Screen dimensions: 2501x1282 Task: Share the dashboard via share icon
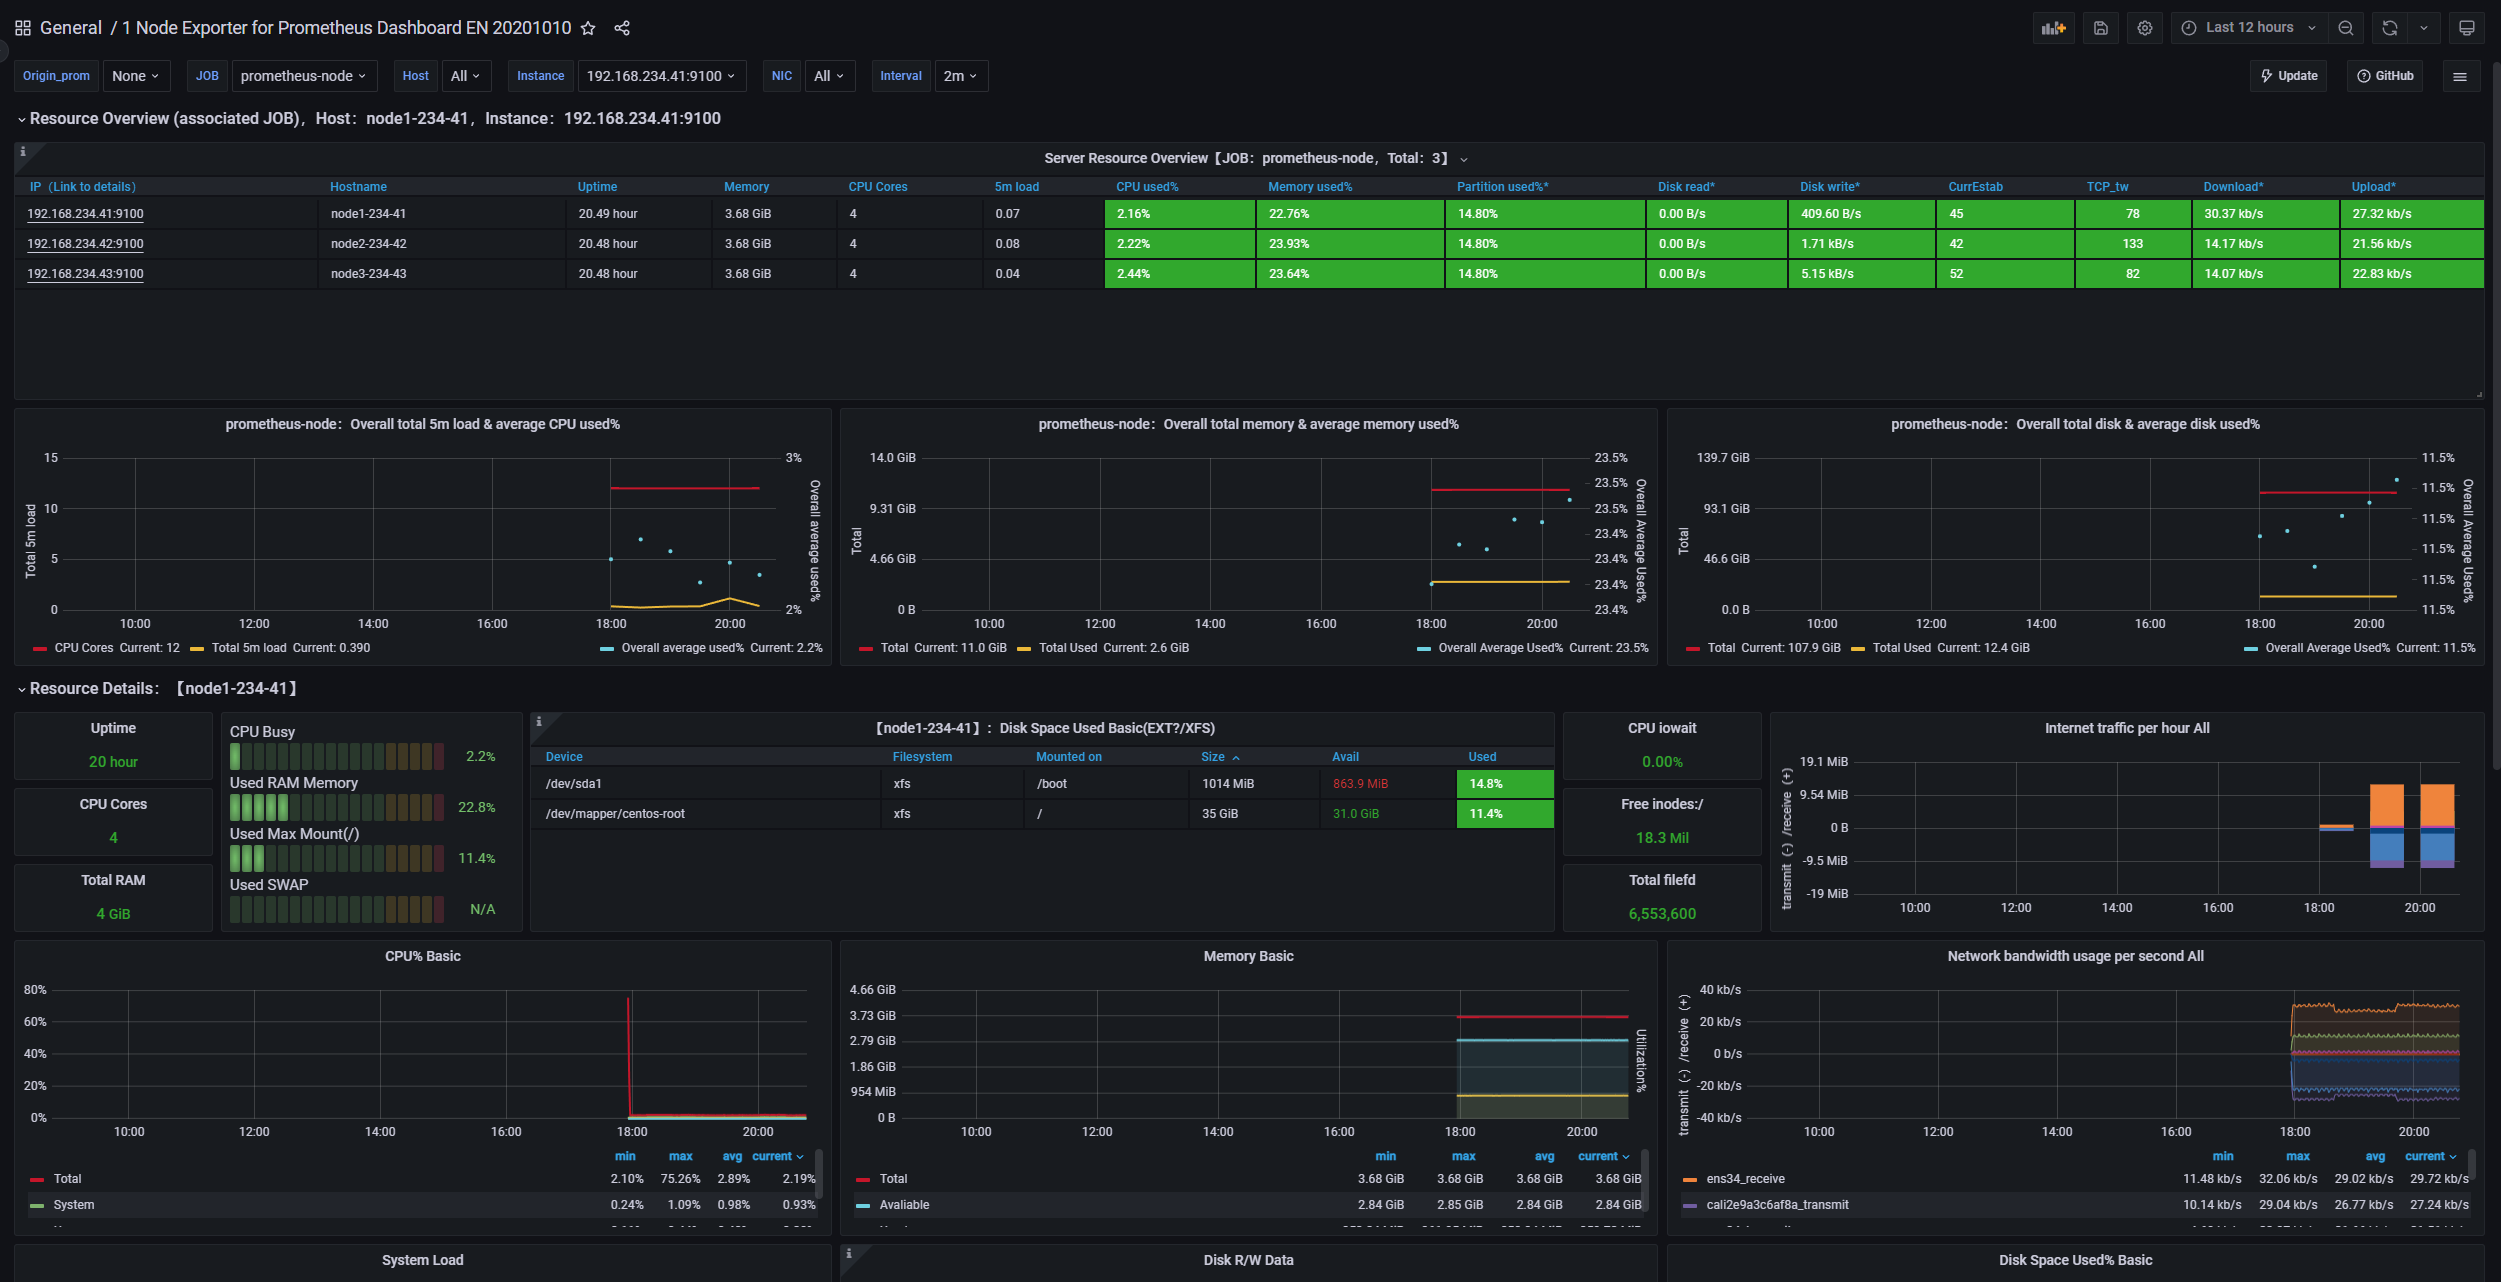point(622,28)
